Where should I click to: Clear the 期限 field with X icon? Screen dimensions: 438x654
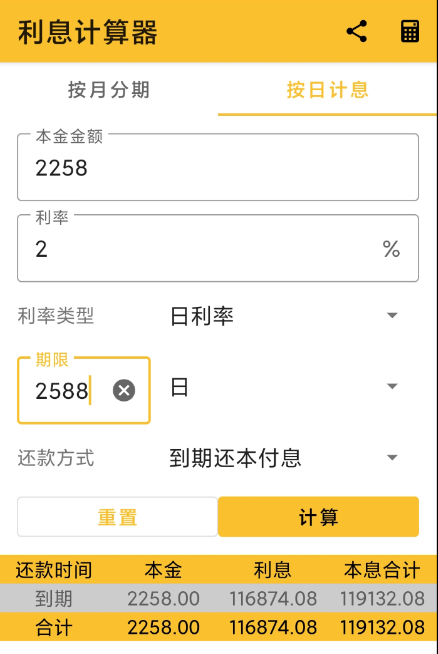[x=124, y=390]
